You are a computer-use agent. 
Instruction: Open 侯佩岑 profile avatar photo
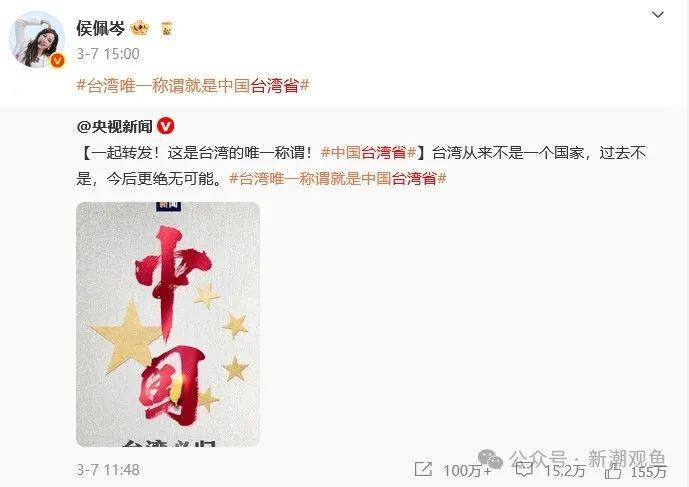pos(37,39)
